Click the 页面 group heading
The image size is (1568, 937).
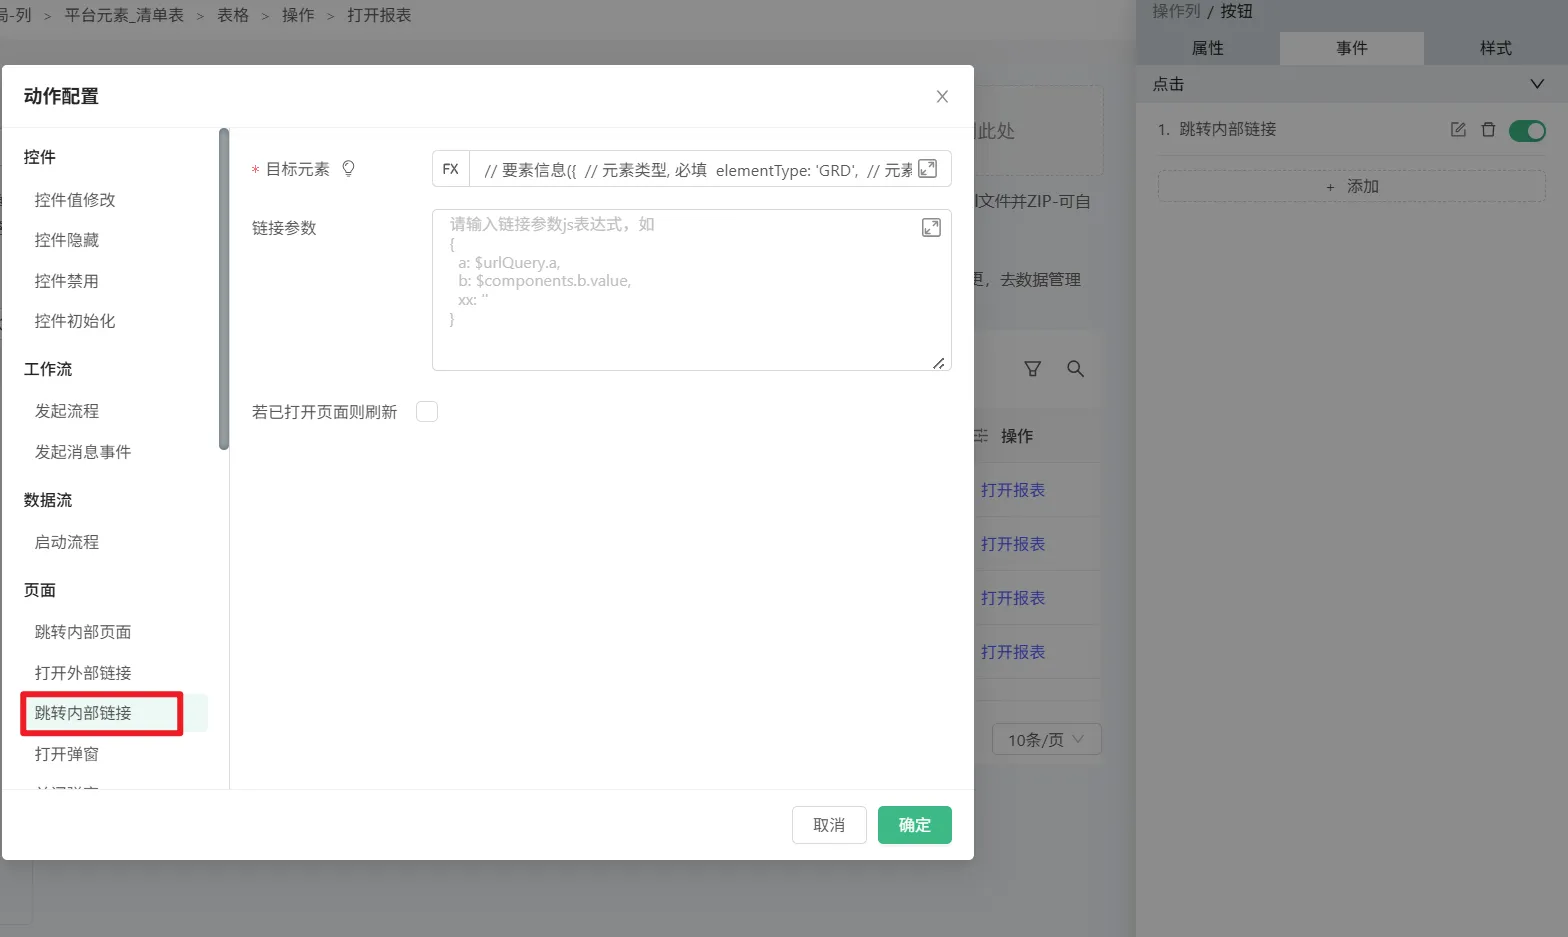click(x=40, y=590)
